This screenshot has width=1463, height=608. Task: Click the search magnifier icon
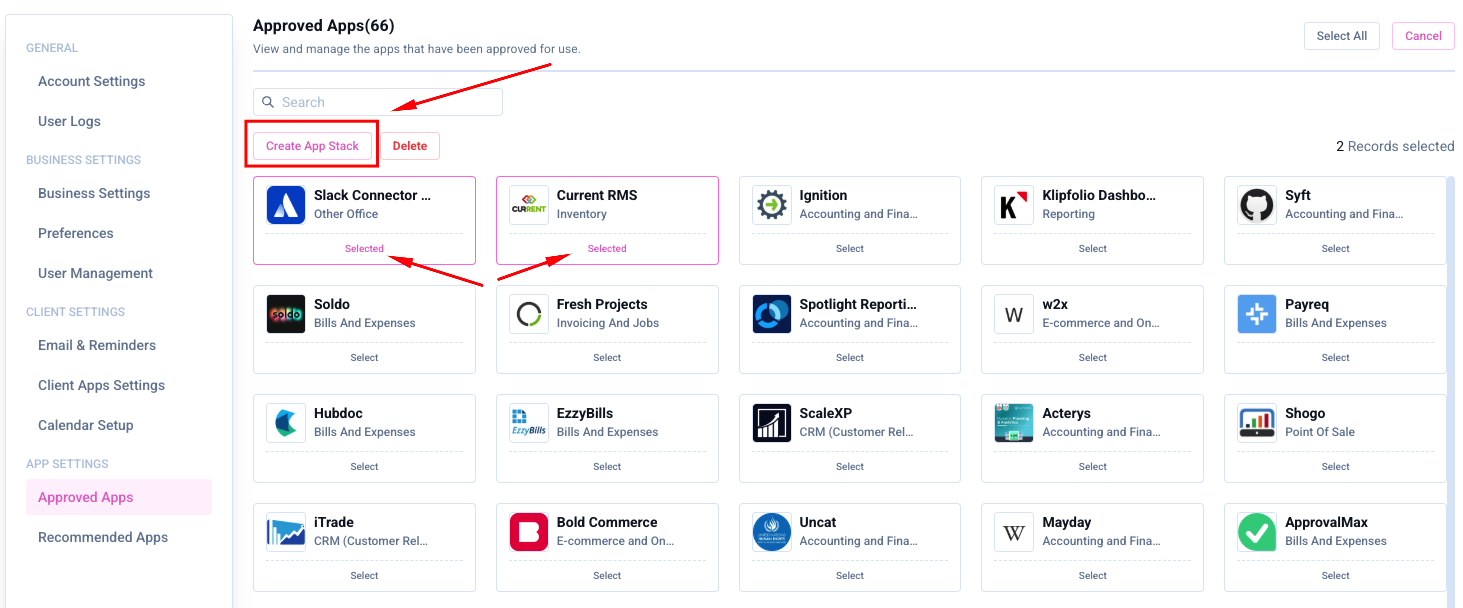pyautogui.click(x=268, y=102)
